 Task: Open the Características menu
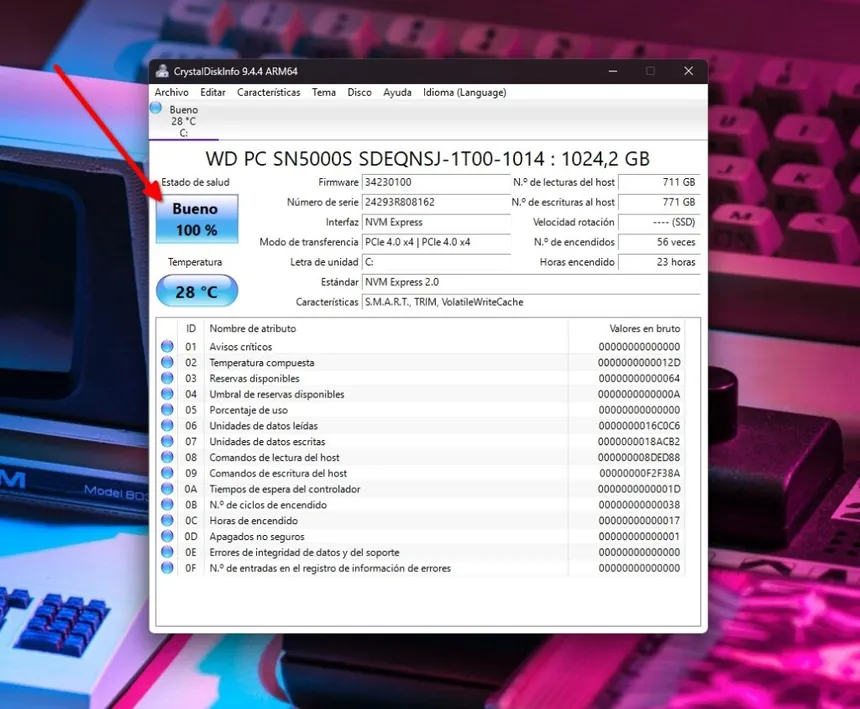pyautogui.click(x=269, y=92)
